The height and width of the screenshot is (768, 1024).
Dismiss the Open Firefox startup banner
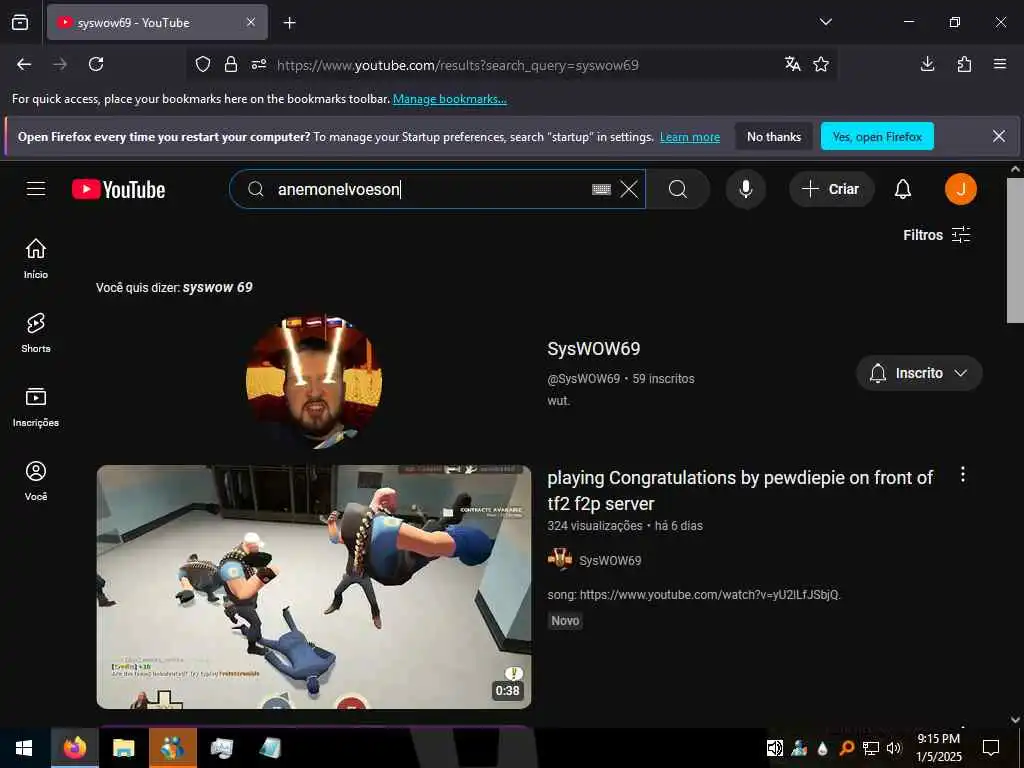click(x=999, y=136)
